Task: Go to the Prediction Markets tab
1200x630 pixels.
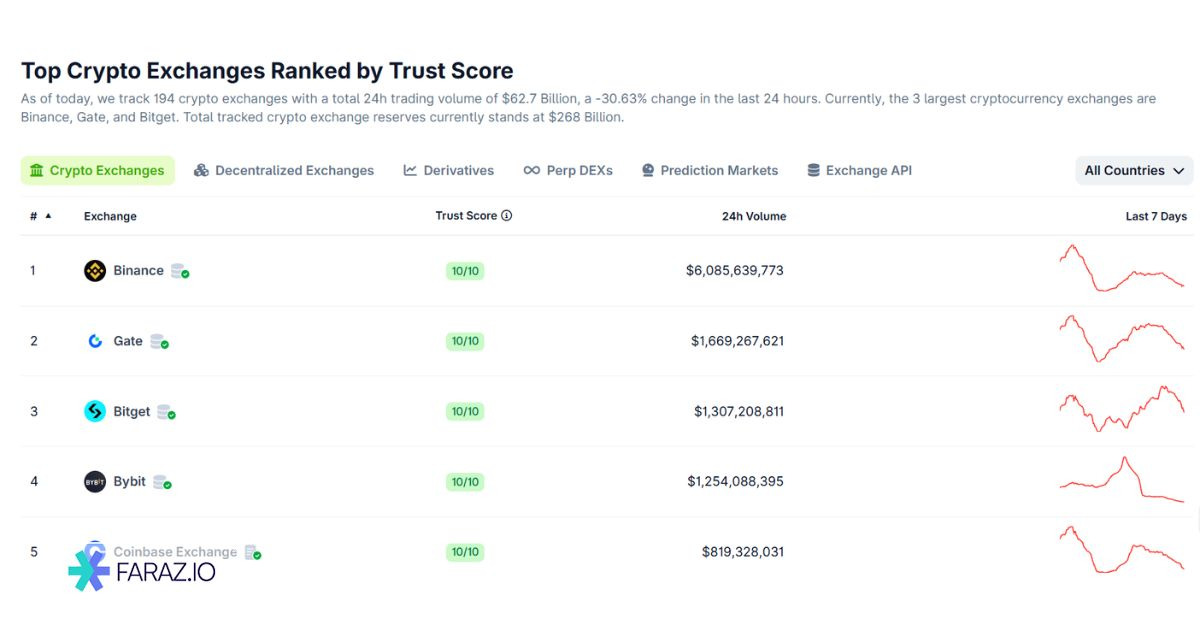Action: tap(710, 171)
